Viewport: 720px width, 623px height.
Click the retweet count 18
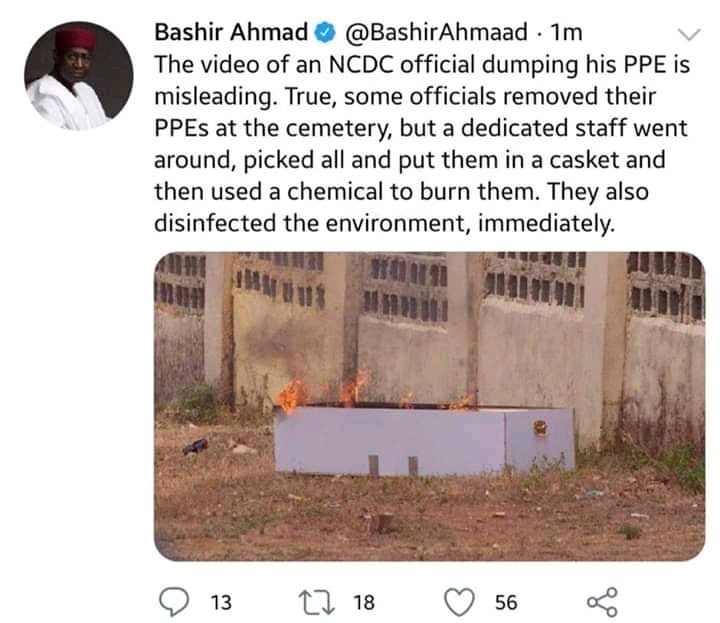pyautogui.click(x=364, y=602)
